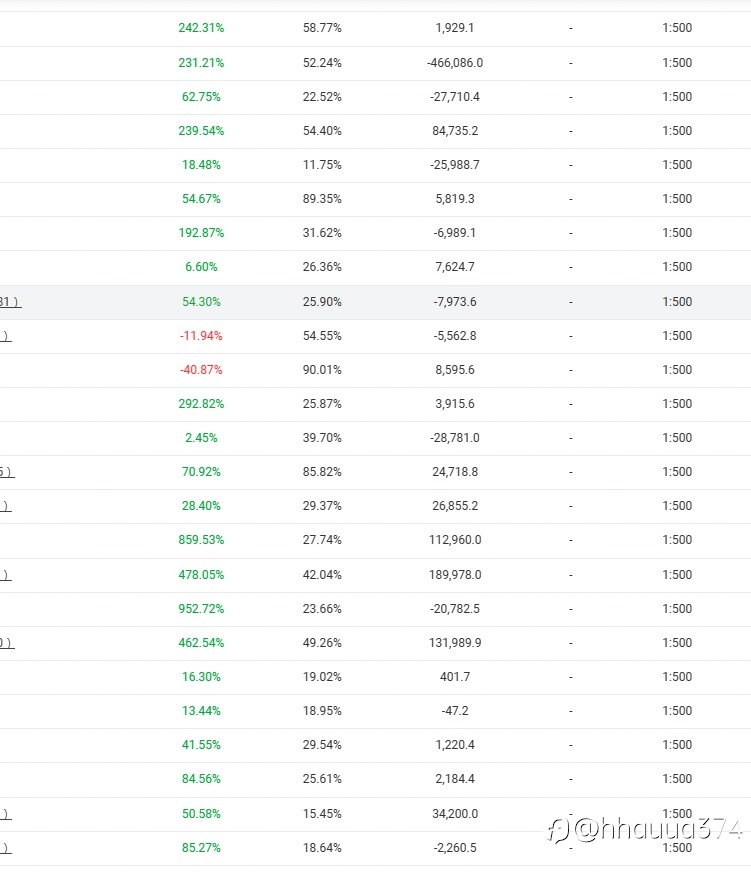
Task: Click the 85.27% gain in last row
Action: tap(201, 848)
